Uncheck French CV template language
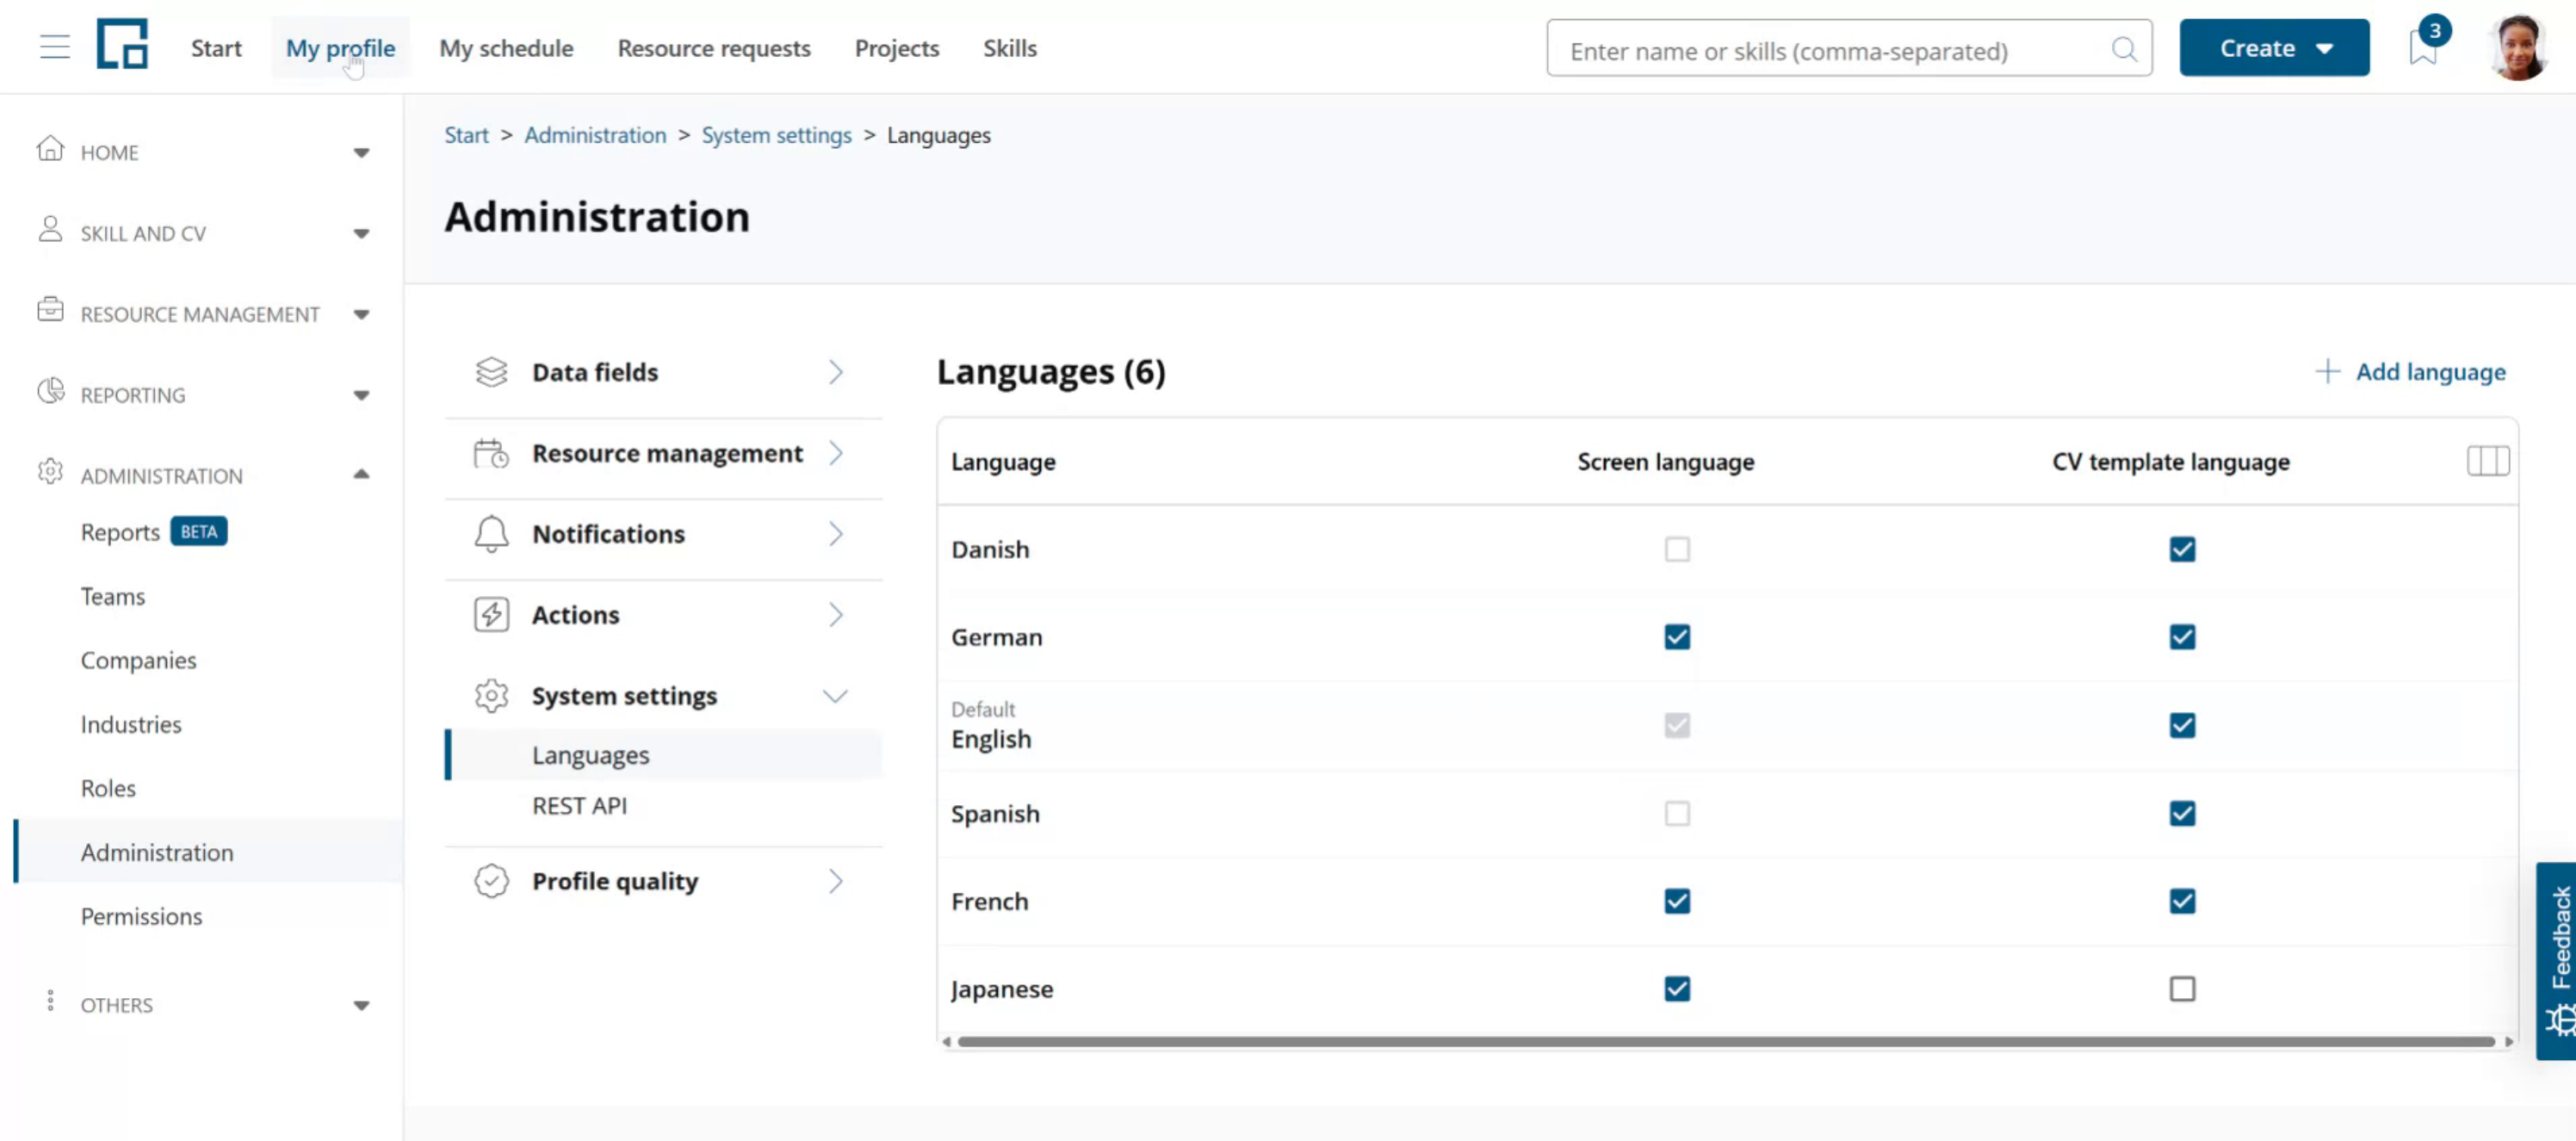The width and height of the screenshot is (2576, 1141). click(2182, 901)
